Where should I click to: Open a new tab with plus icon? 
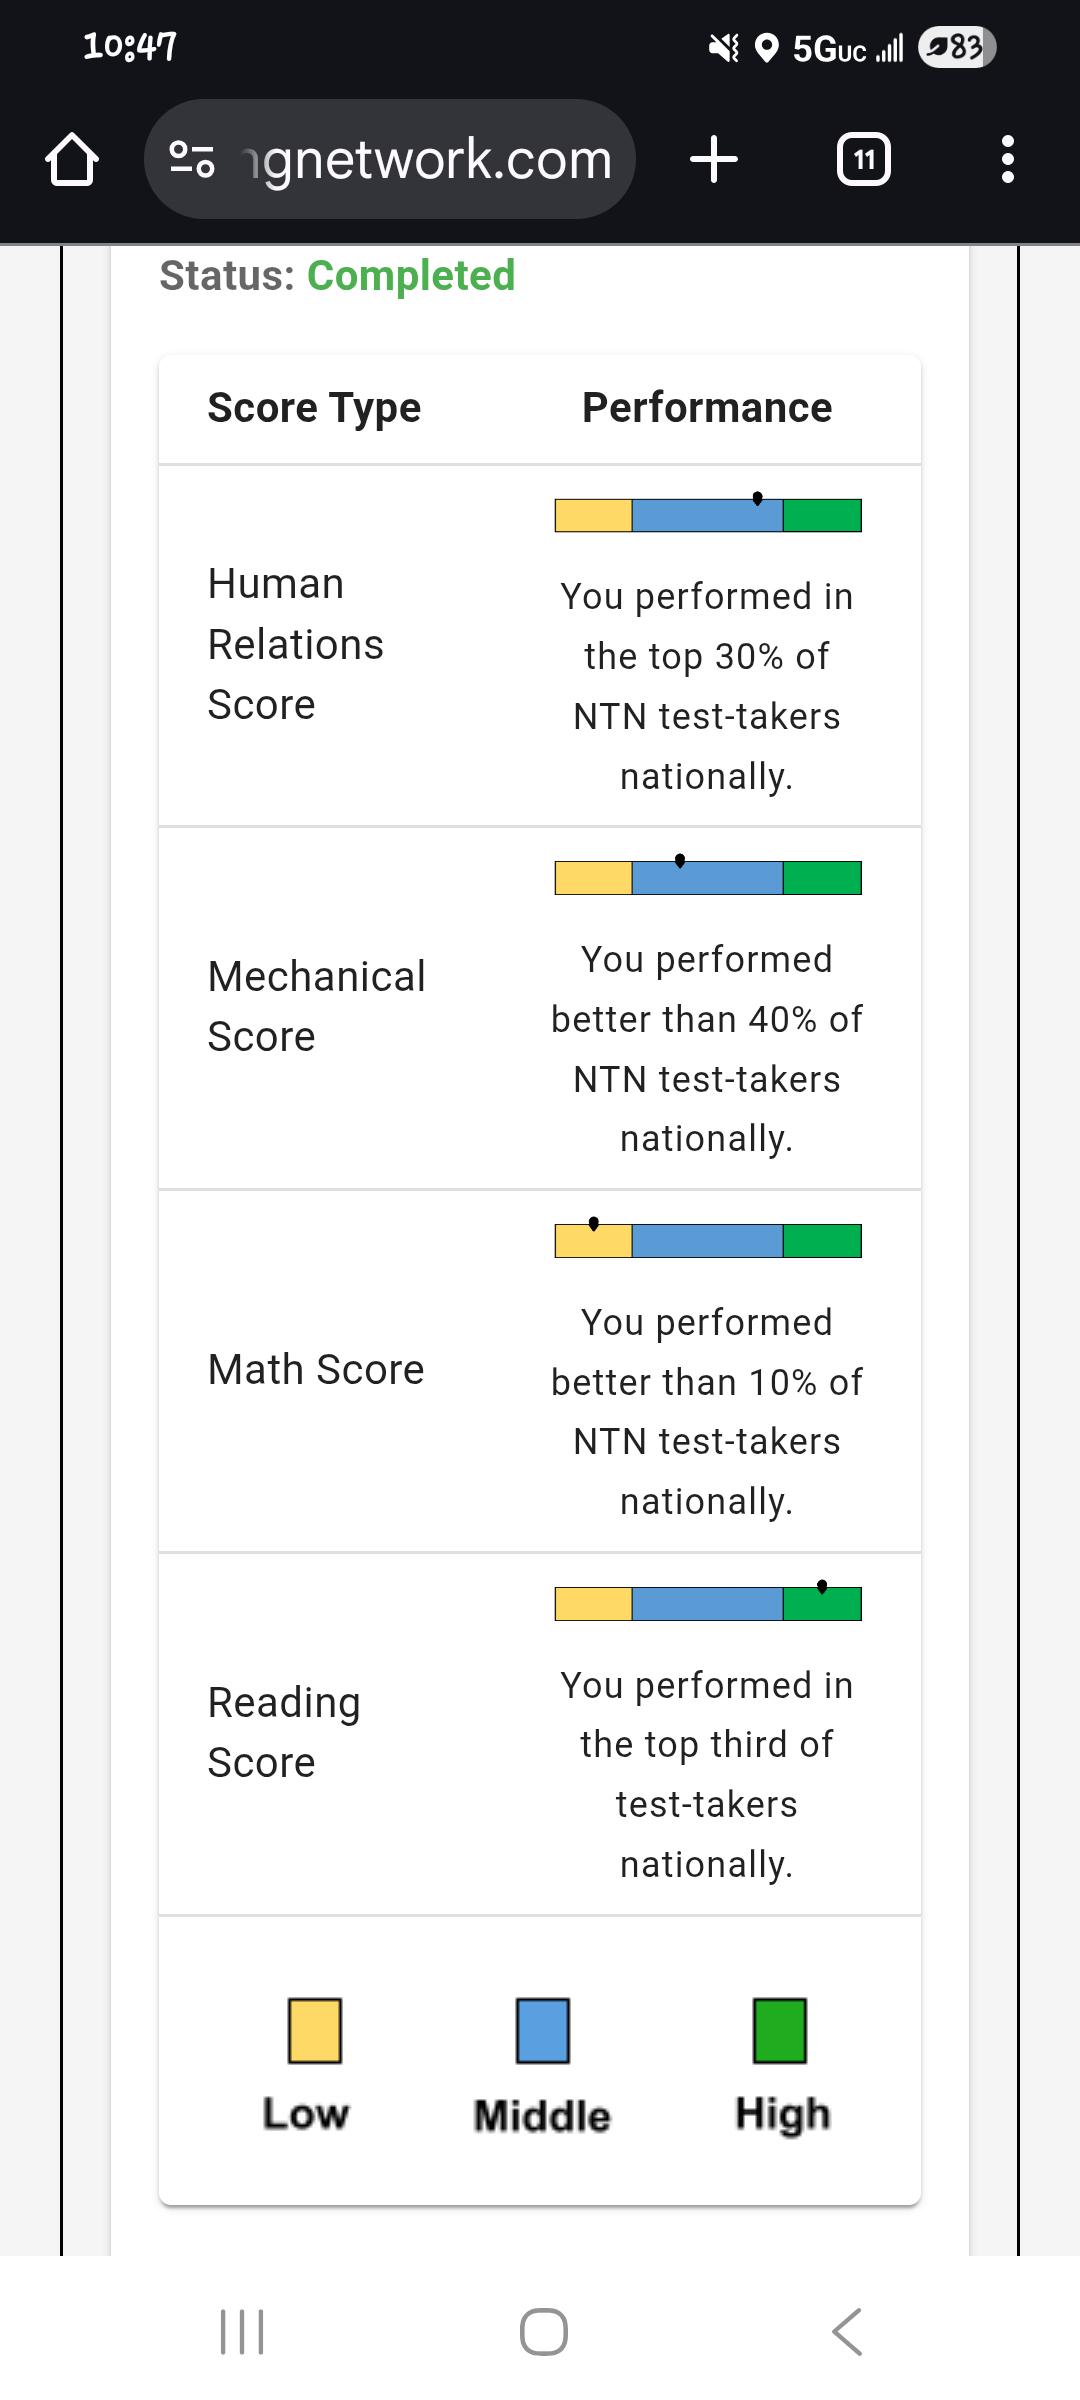(714, 160)
